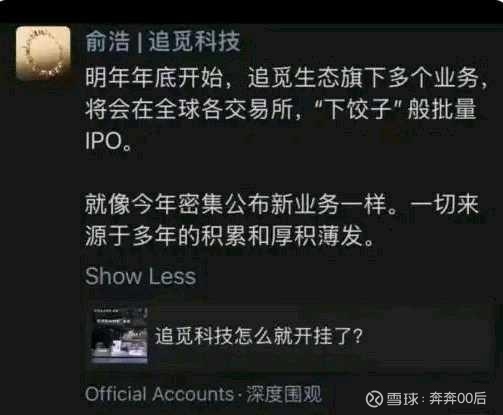Collapse the post with Show Less
Image resolution: width=503 pixels, height=415 pixels.
140,276
